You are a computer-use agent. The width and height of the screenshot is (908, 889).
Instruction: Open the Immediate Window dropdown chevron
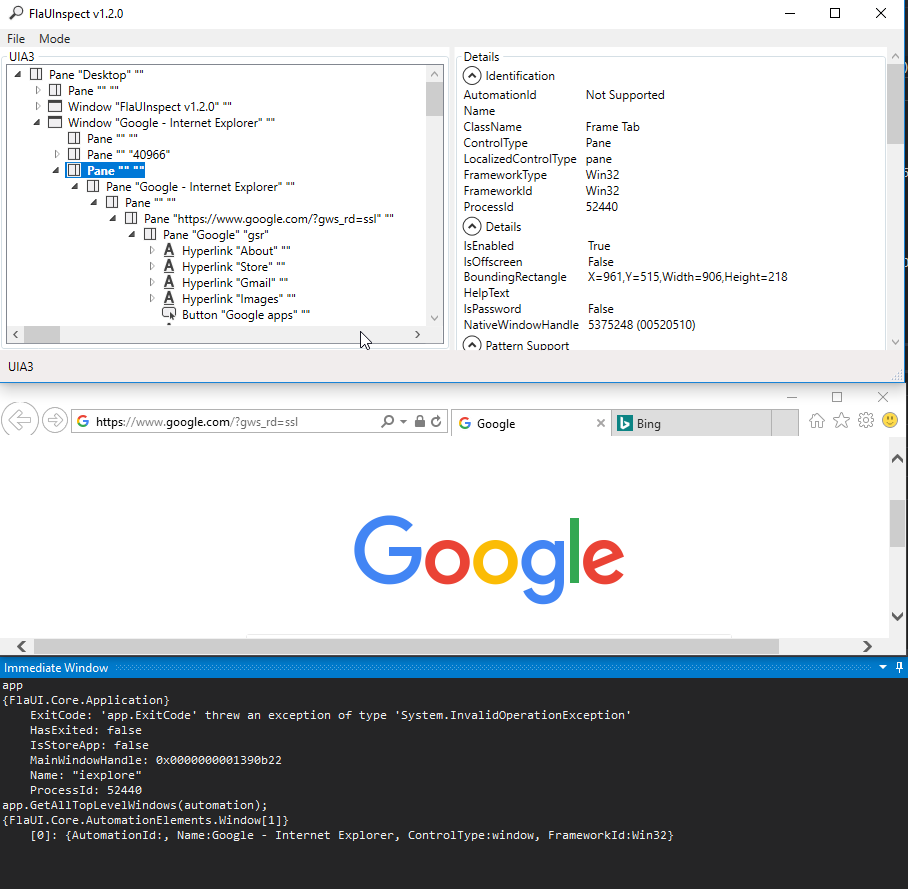882,667
